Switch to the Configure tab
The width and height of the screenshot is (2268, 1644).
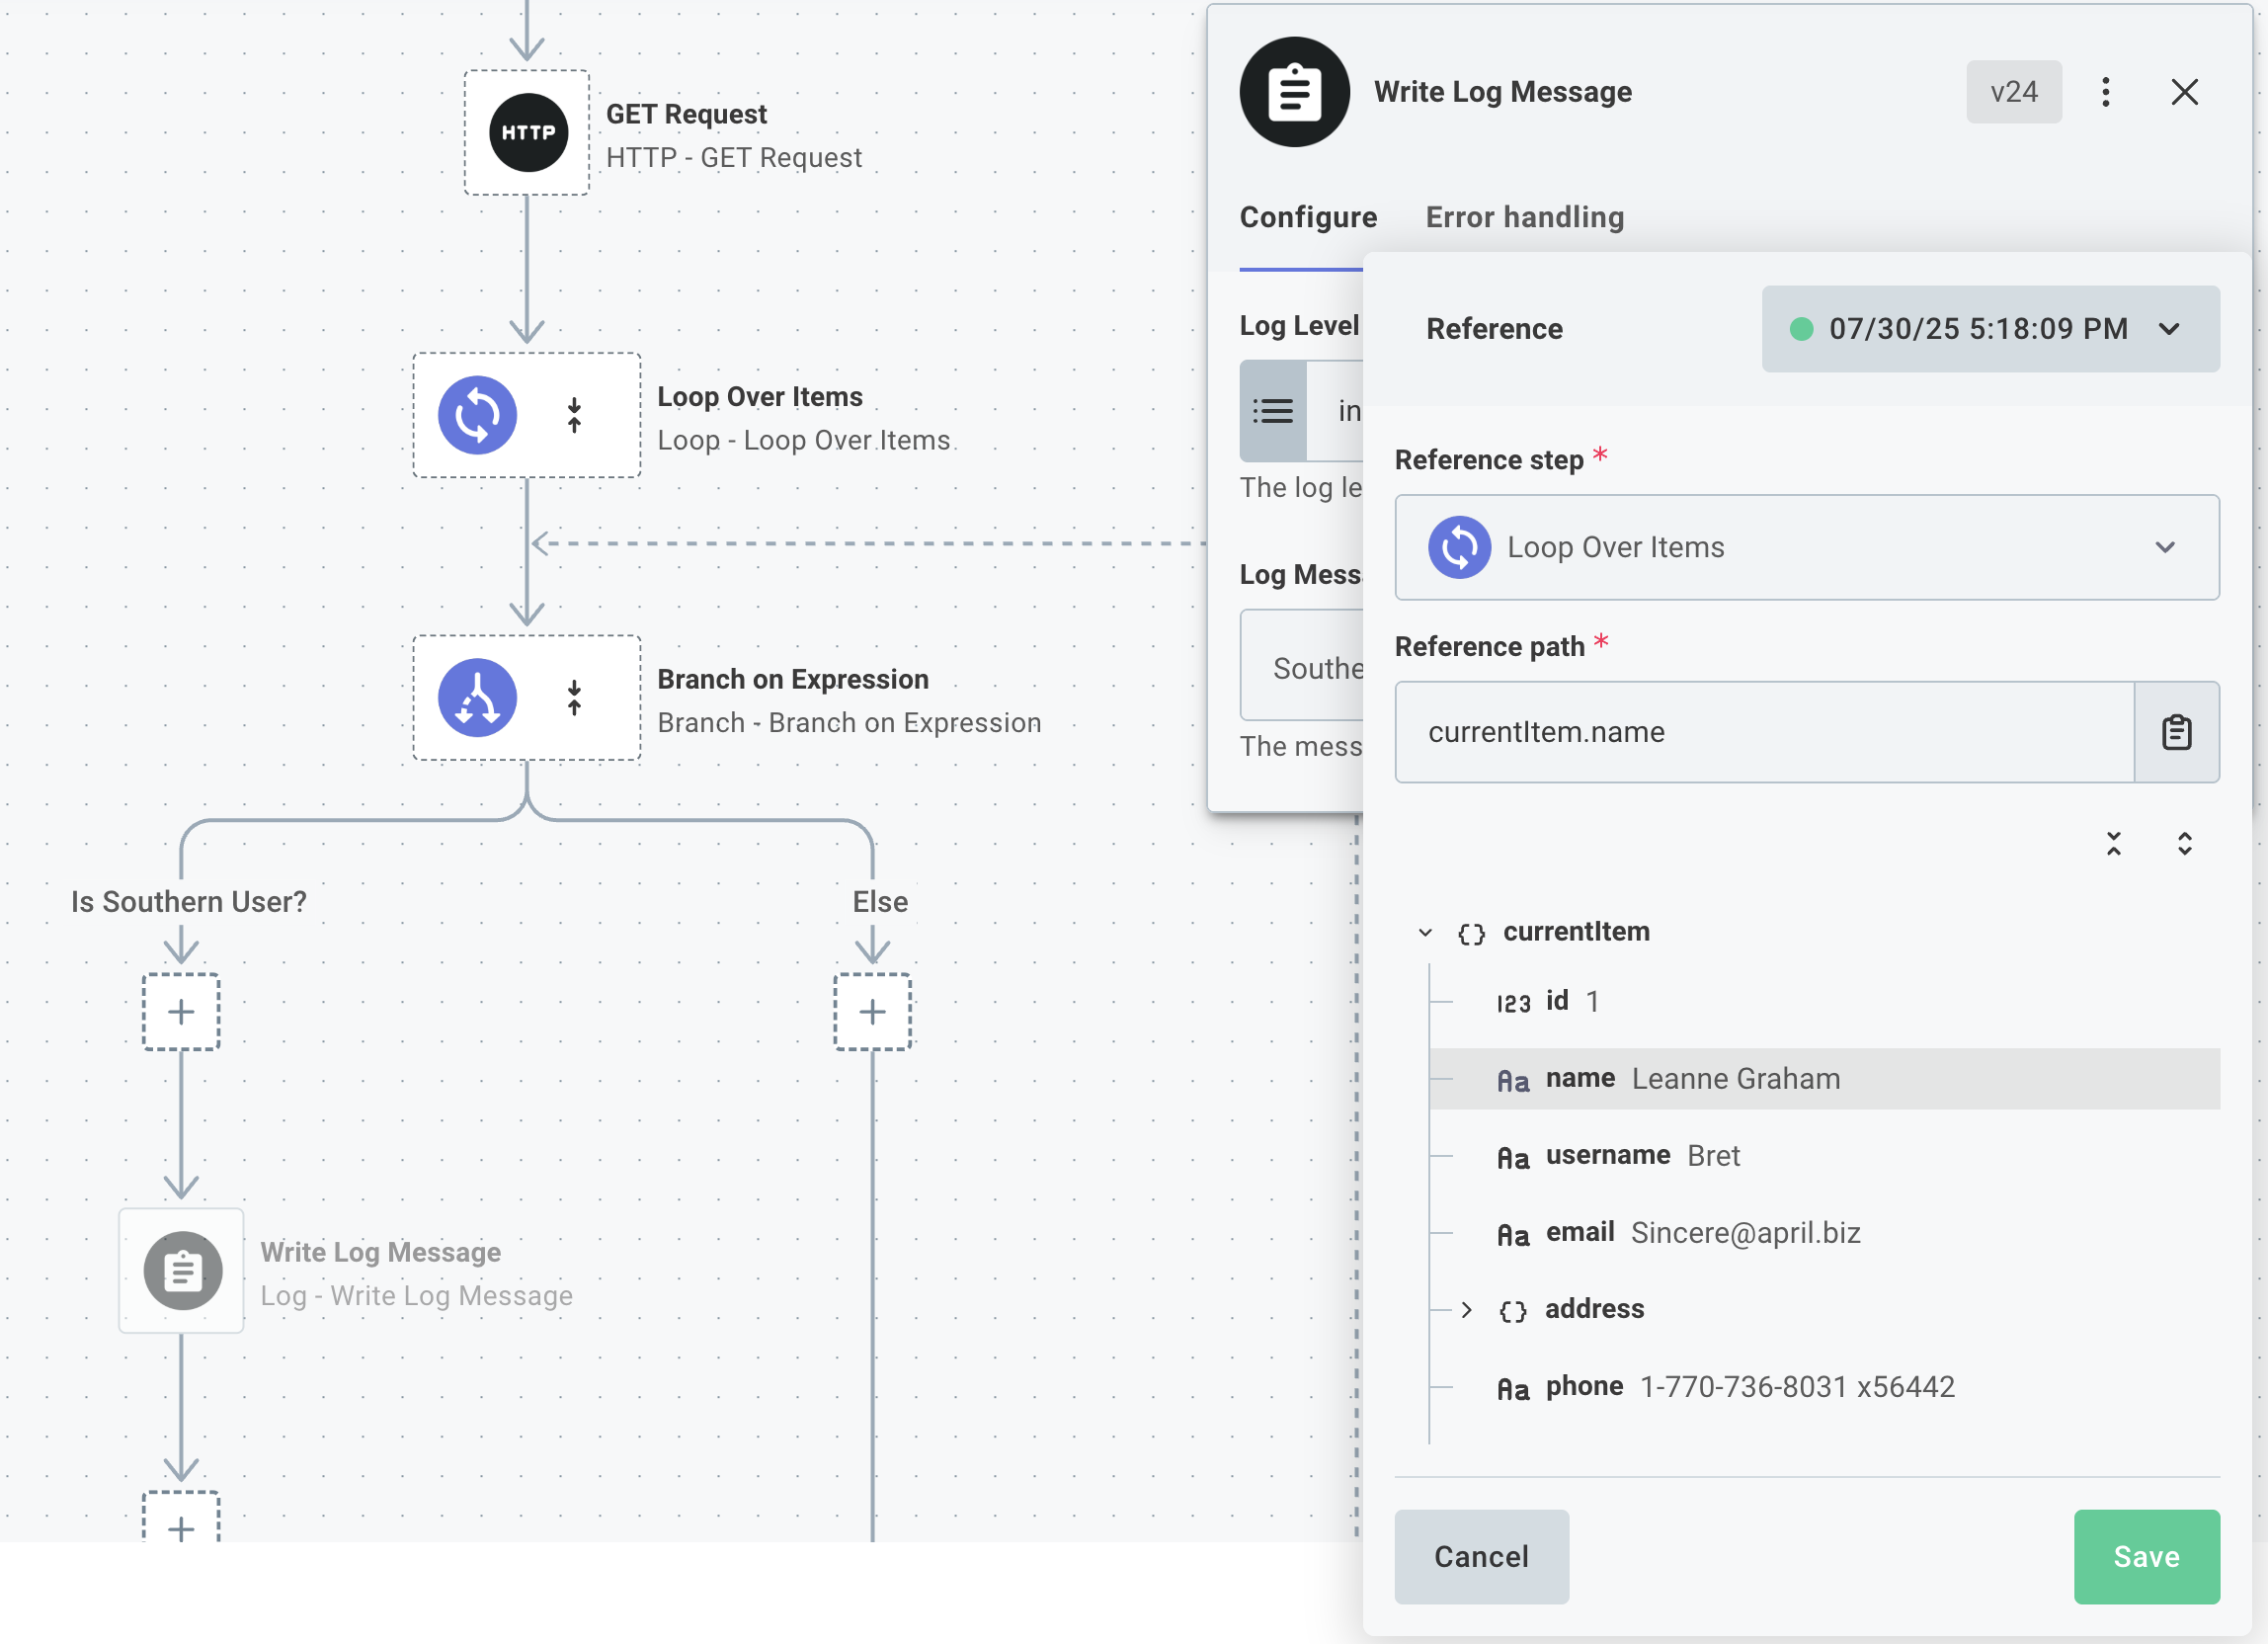point(1308,217)
